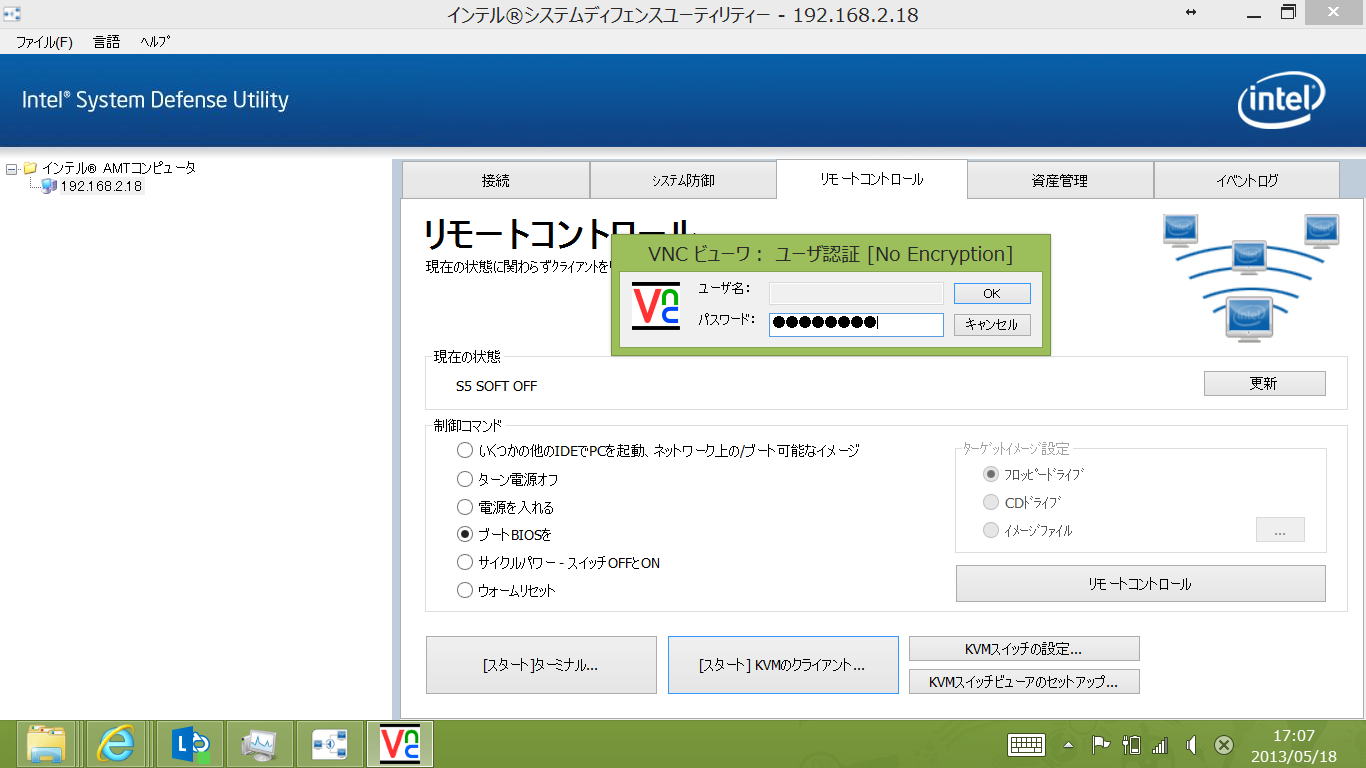Select the ウォームリセット radio button
Viewport: 1366px width, 768px height.
point(465,591)
